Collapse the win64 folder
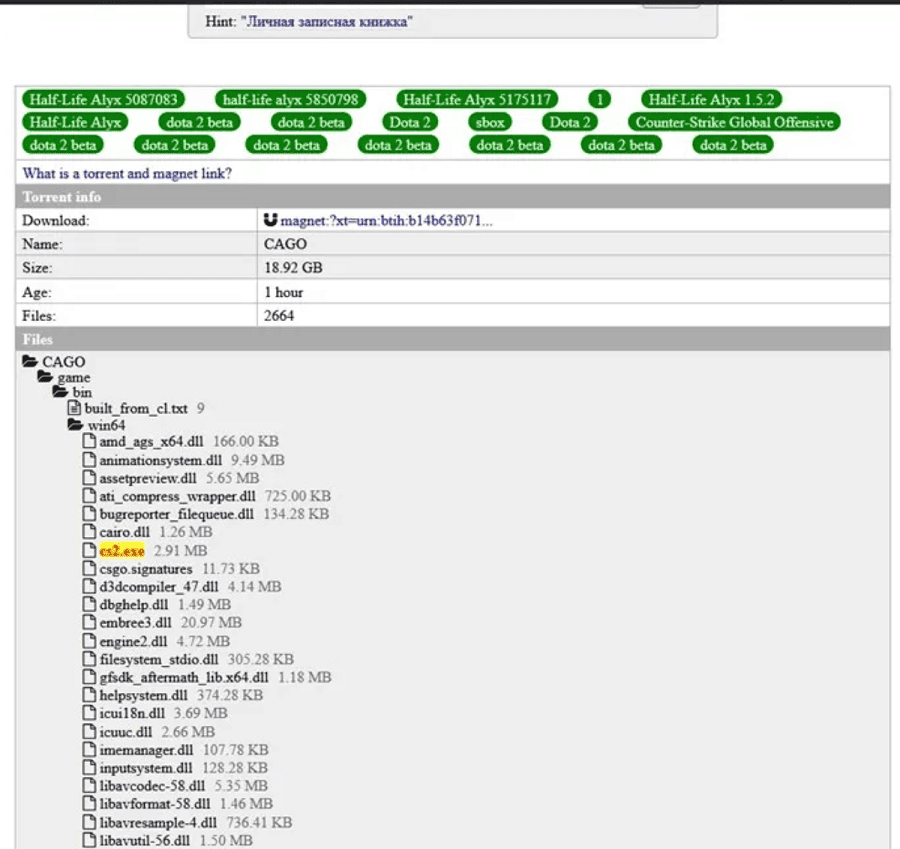Screen dimensions: 900x849 pyautogui.click(x=75, y=426)
